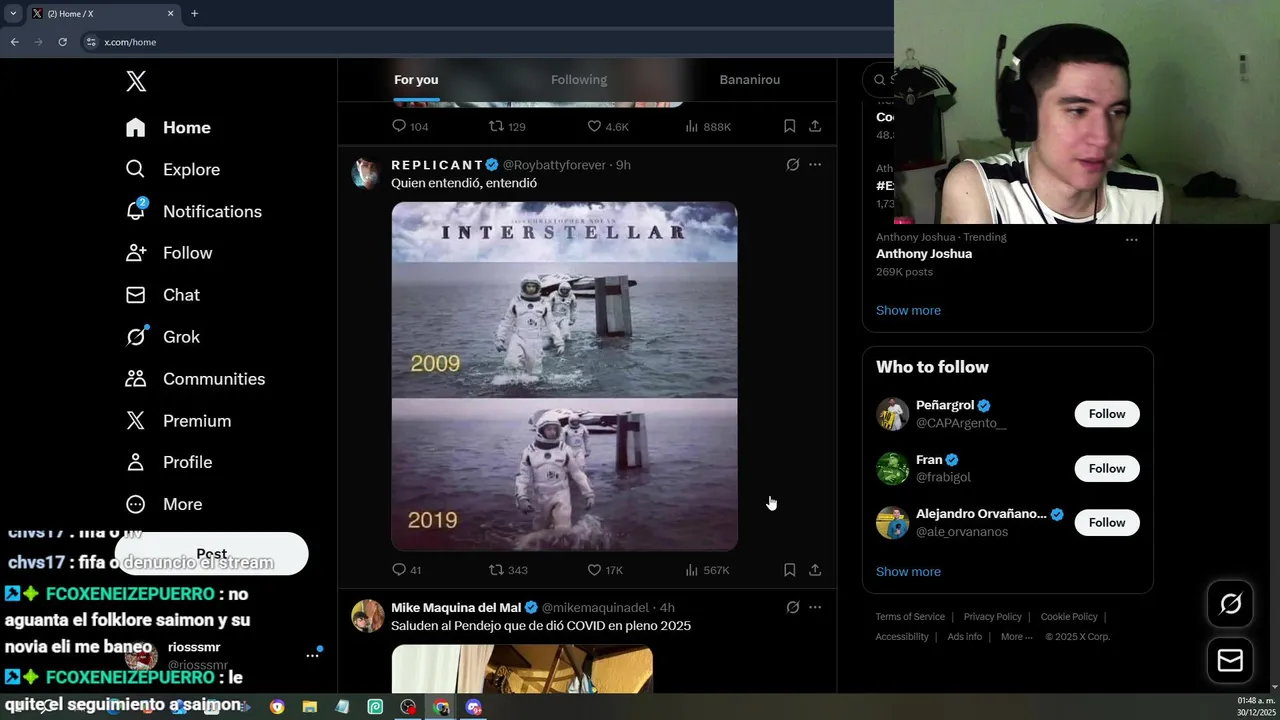Open account menu dots next to riosssmr
The width and height of the screenshot is (1280, 720).
tap(312, 655)
